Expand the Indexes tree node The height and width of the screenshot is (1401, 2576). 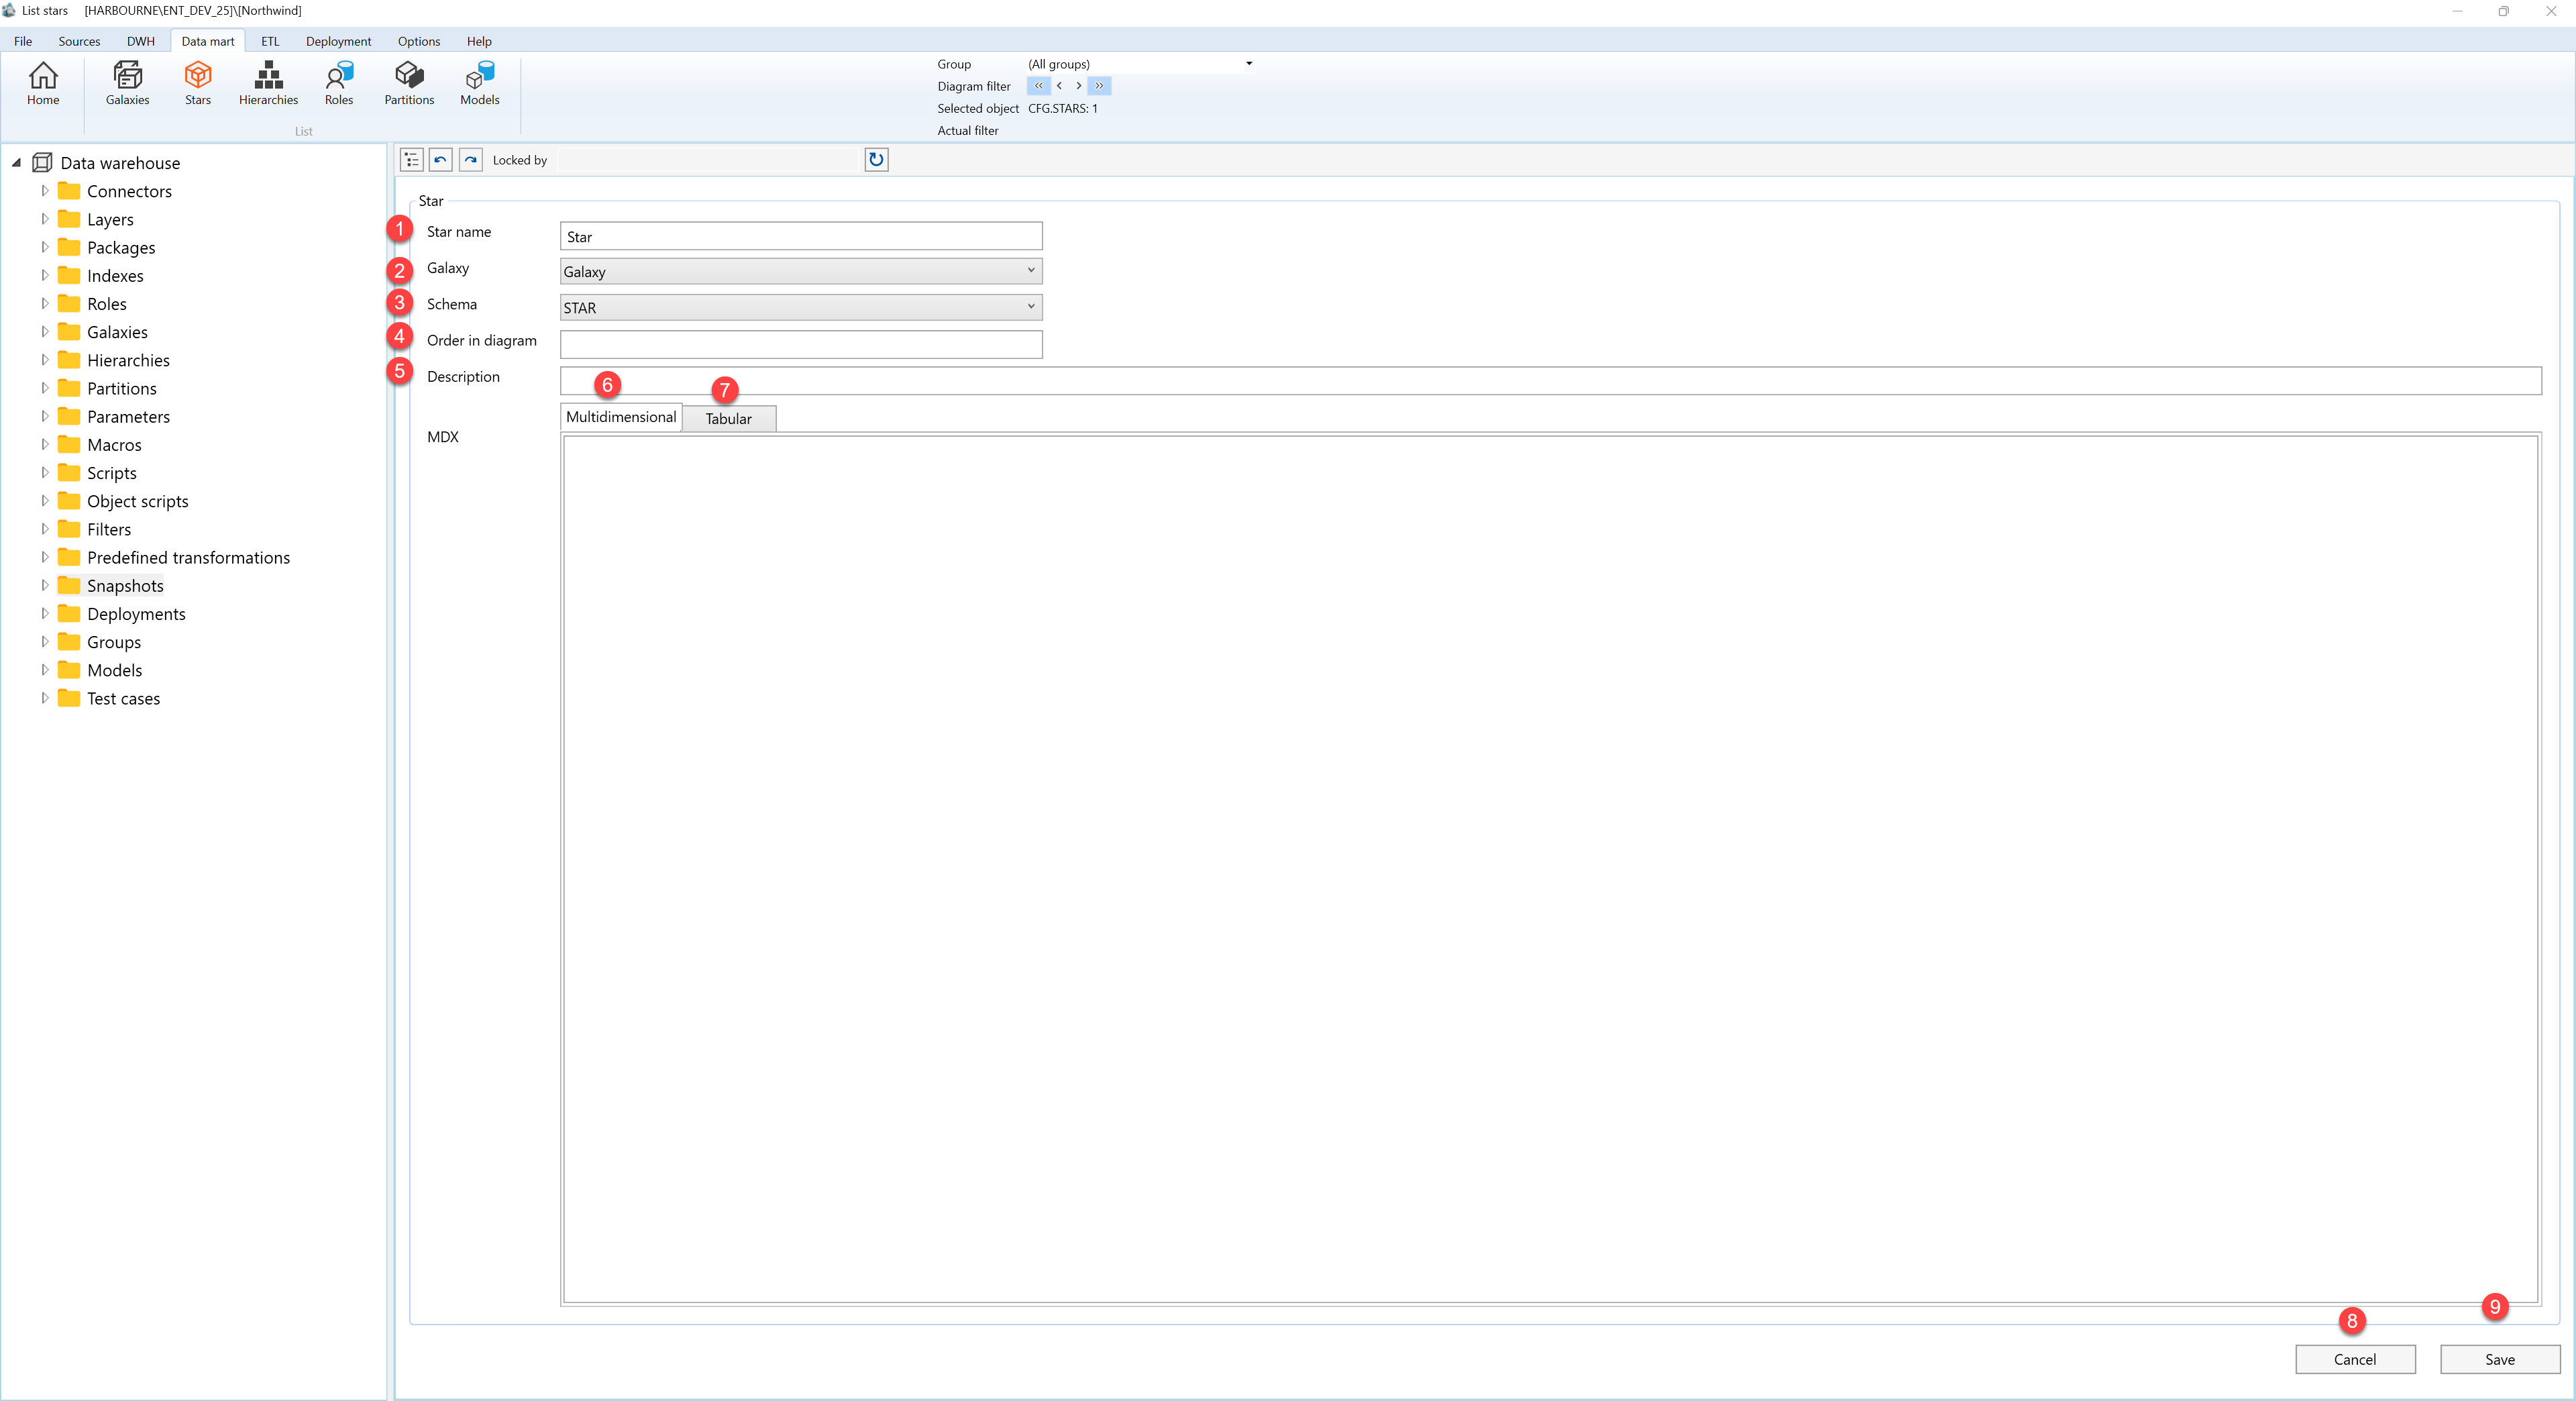44,275
